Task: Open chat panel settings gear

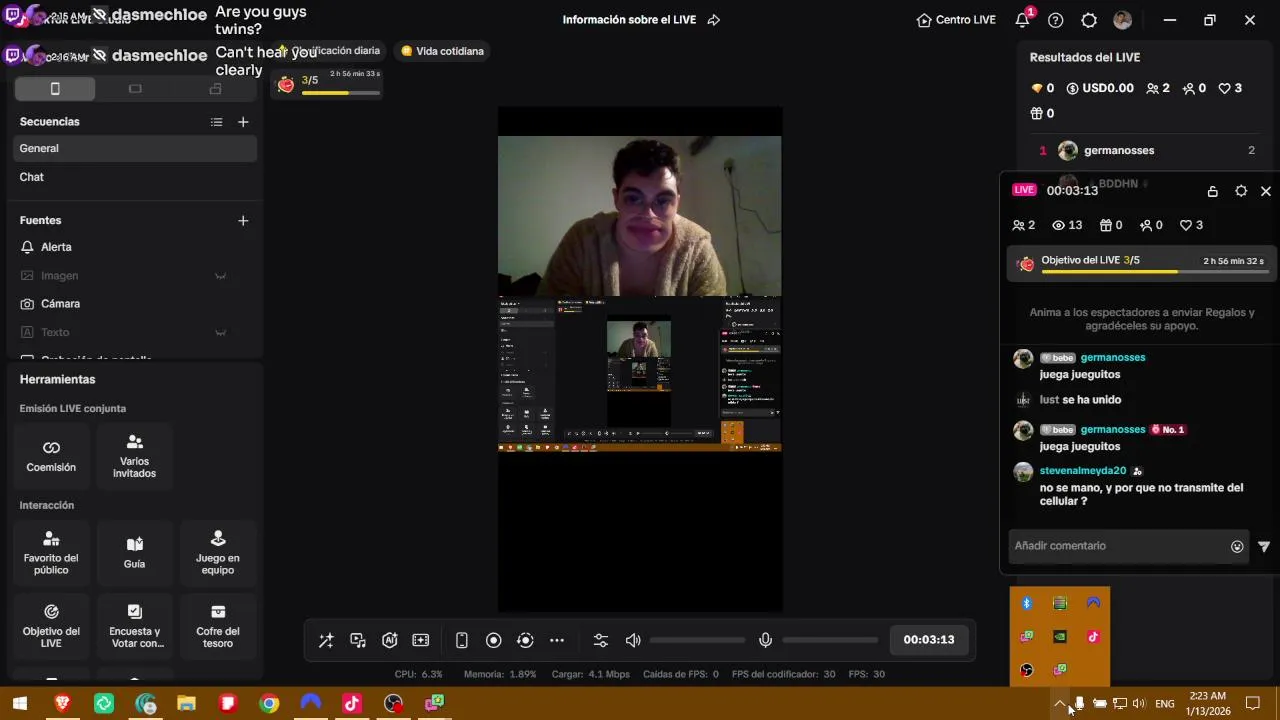Action: [x=1241, y=191]
